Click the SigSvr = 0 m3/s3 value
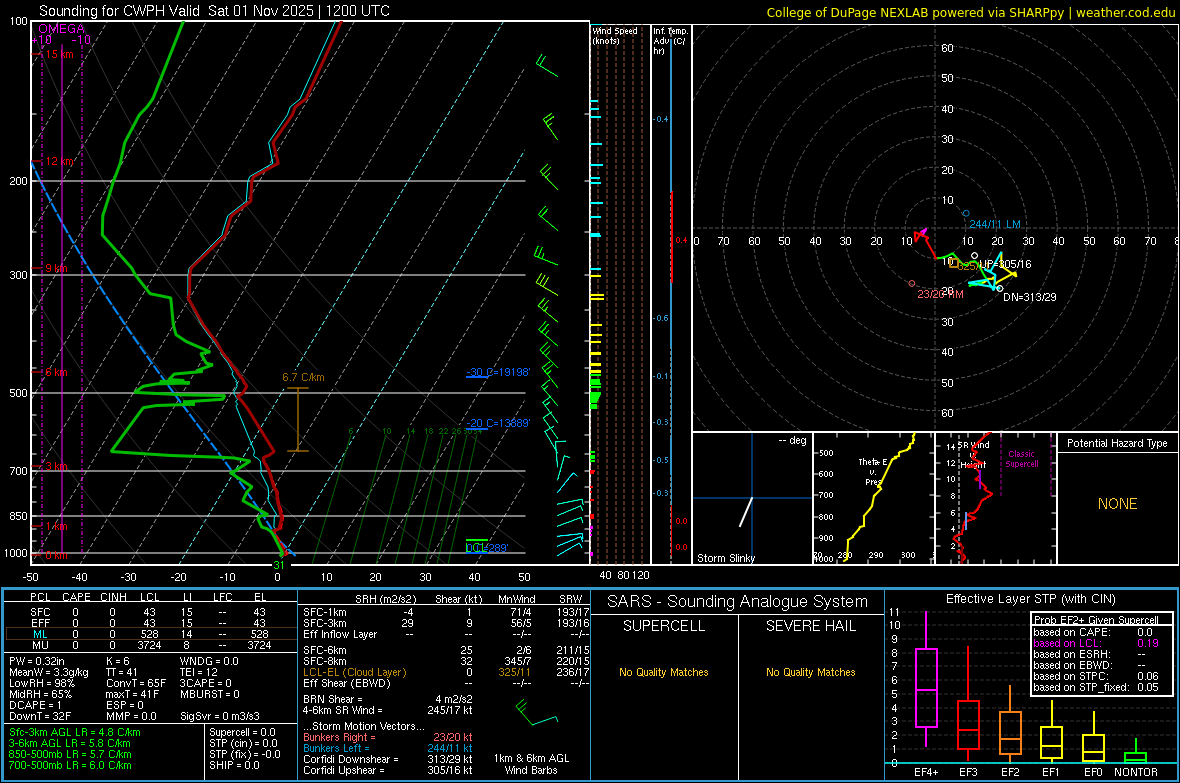The image size is (1180, 783). pos(220,716)
